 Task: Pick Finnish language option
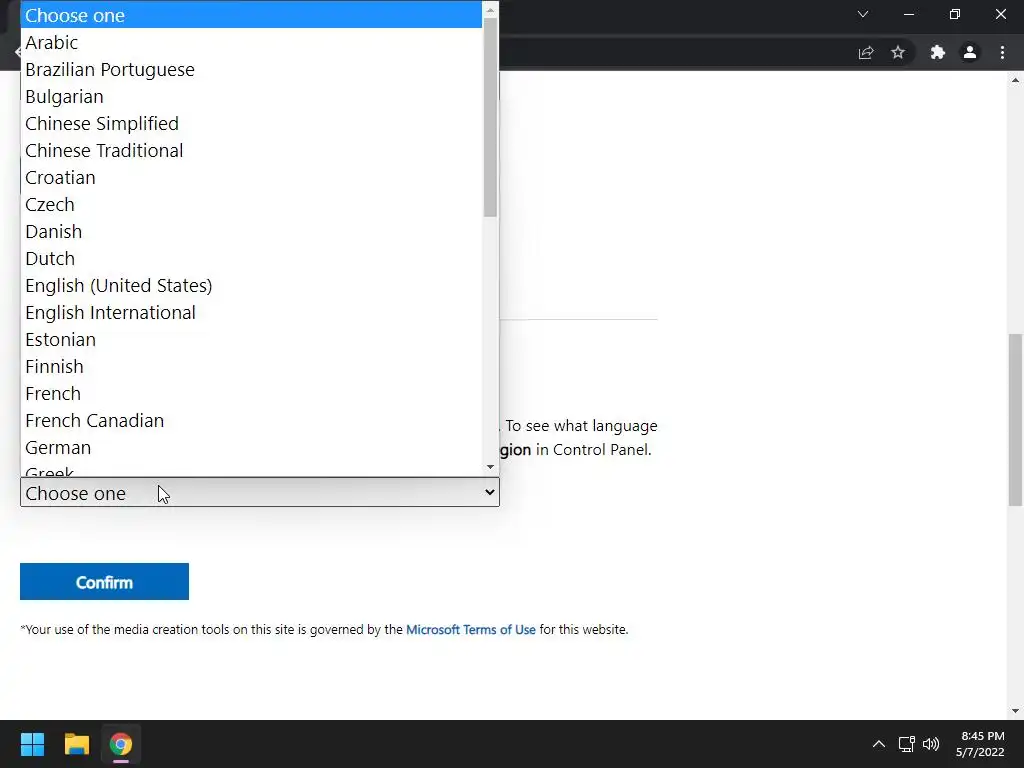coord(251,366)
